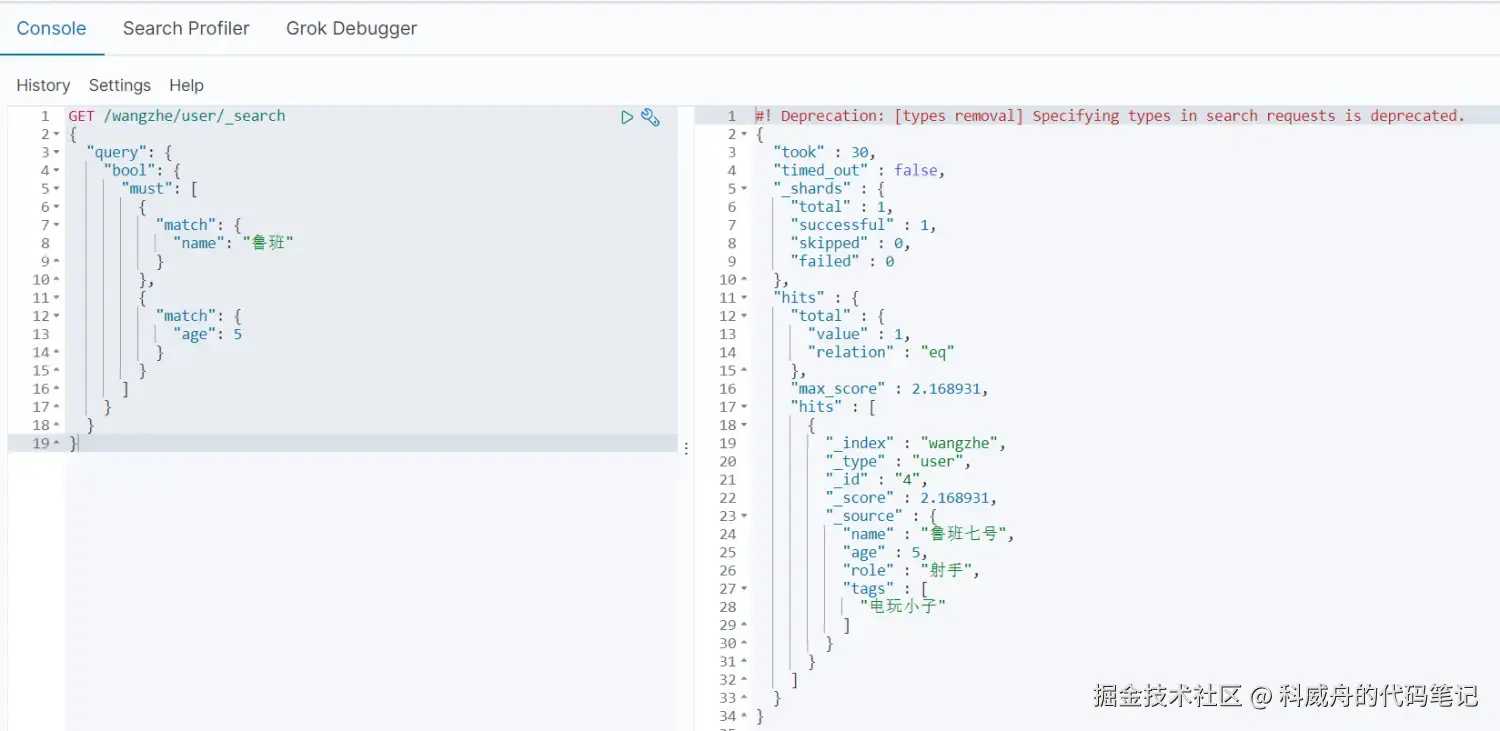This screenshot has height=731, width=1500.
Task: Click the "name" : "鲁班七号" line
Action: coord(928,534)
